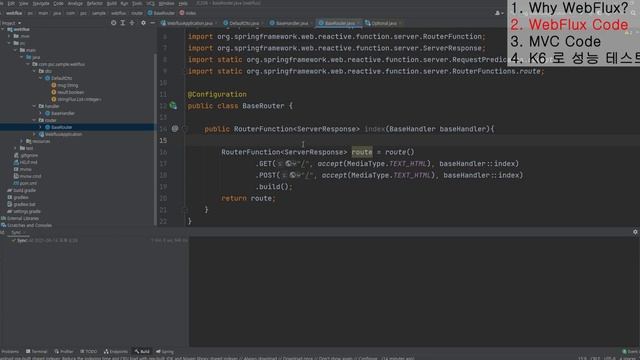Open the Terminal tool window

pyautogui.click(x=37, y=351)
